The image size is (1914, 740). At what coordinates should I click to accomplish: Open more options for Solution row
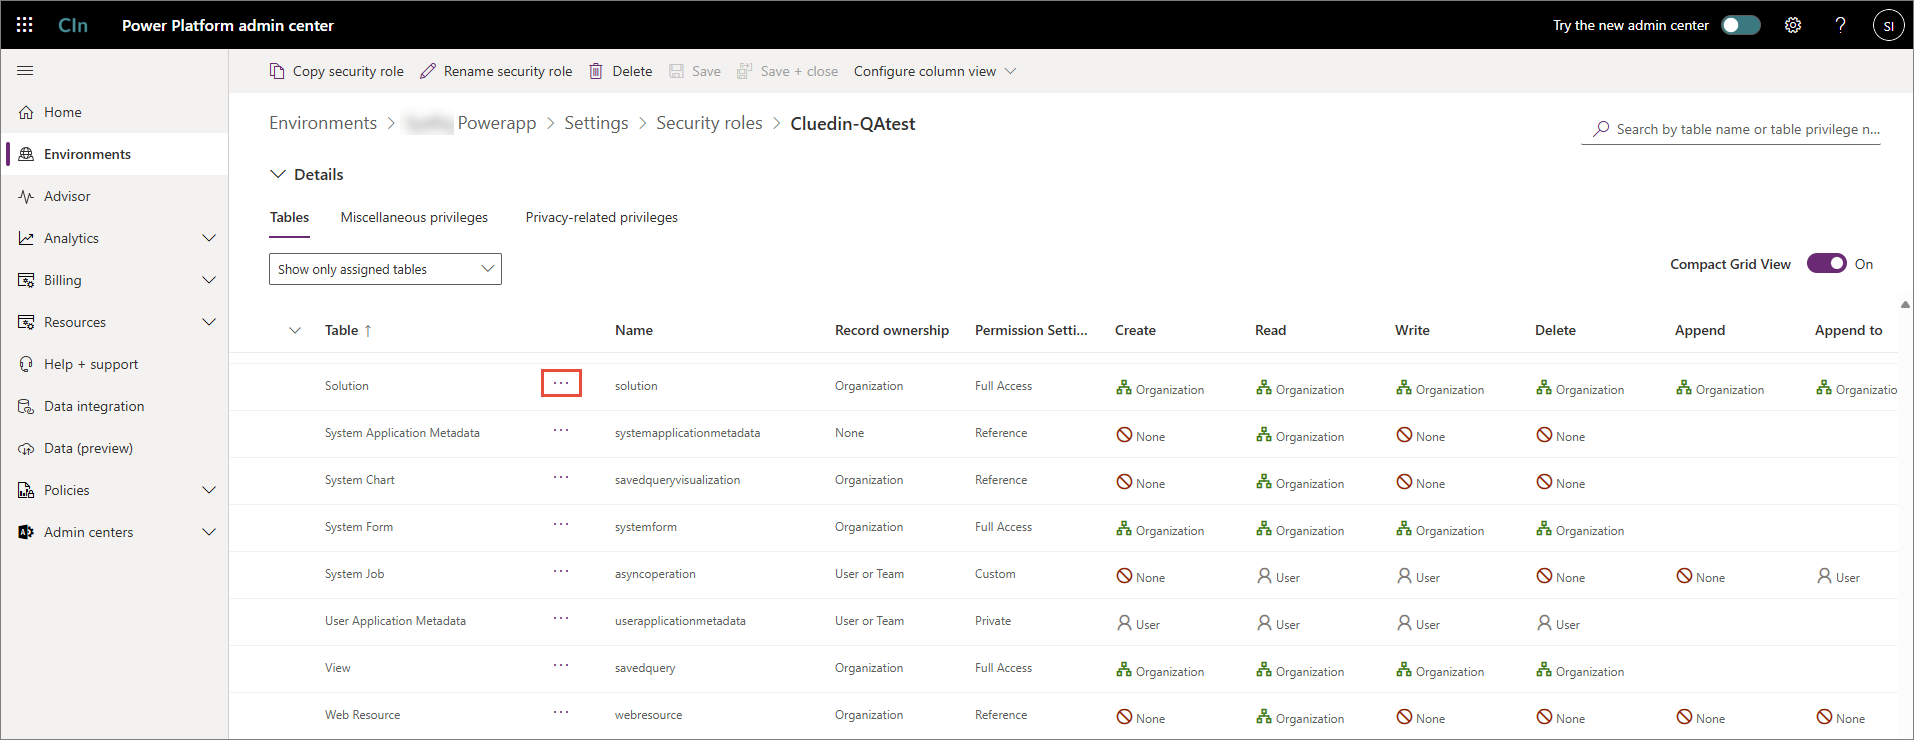tap(561, 383)
